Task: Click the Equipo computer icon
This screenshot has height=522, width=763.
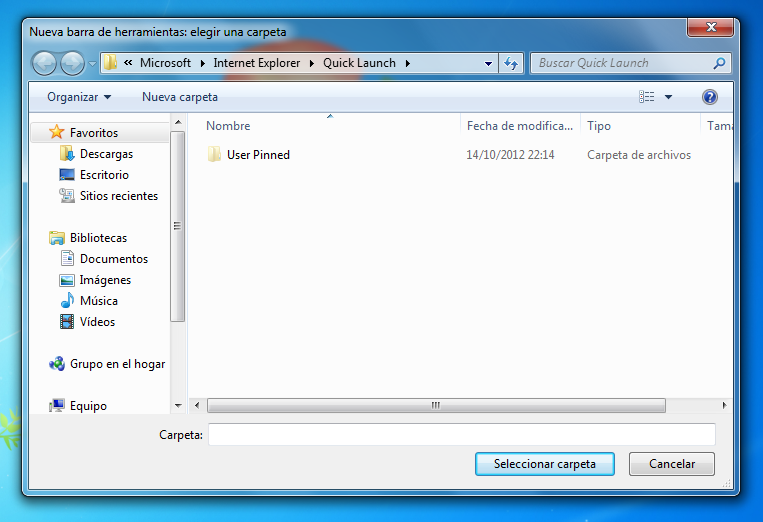Action: (x=57, y=405)
